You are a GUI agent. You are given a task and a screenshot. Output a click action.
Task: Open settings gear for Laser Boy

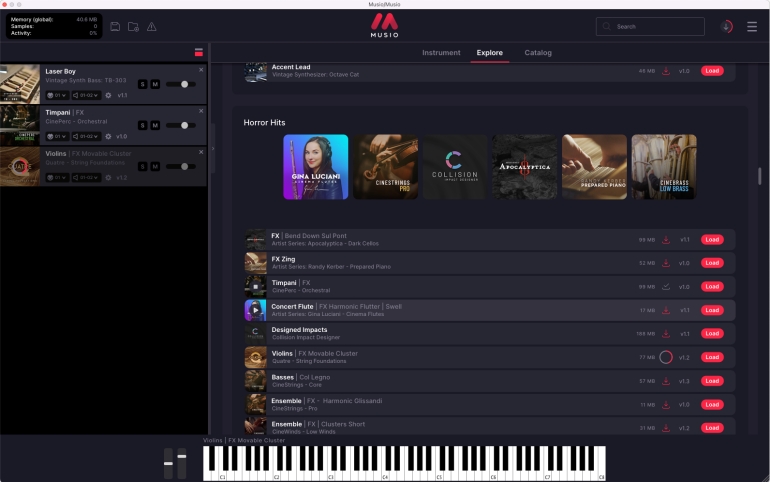click(x=109, y=95)
